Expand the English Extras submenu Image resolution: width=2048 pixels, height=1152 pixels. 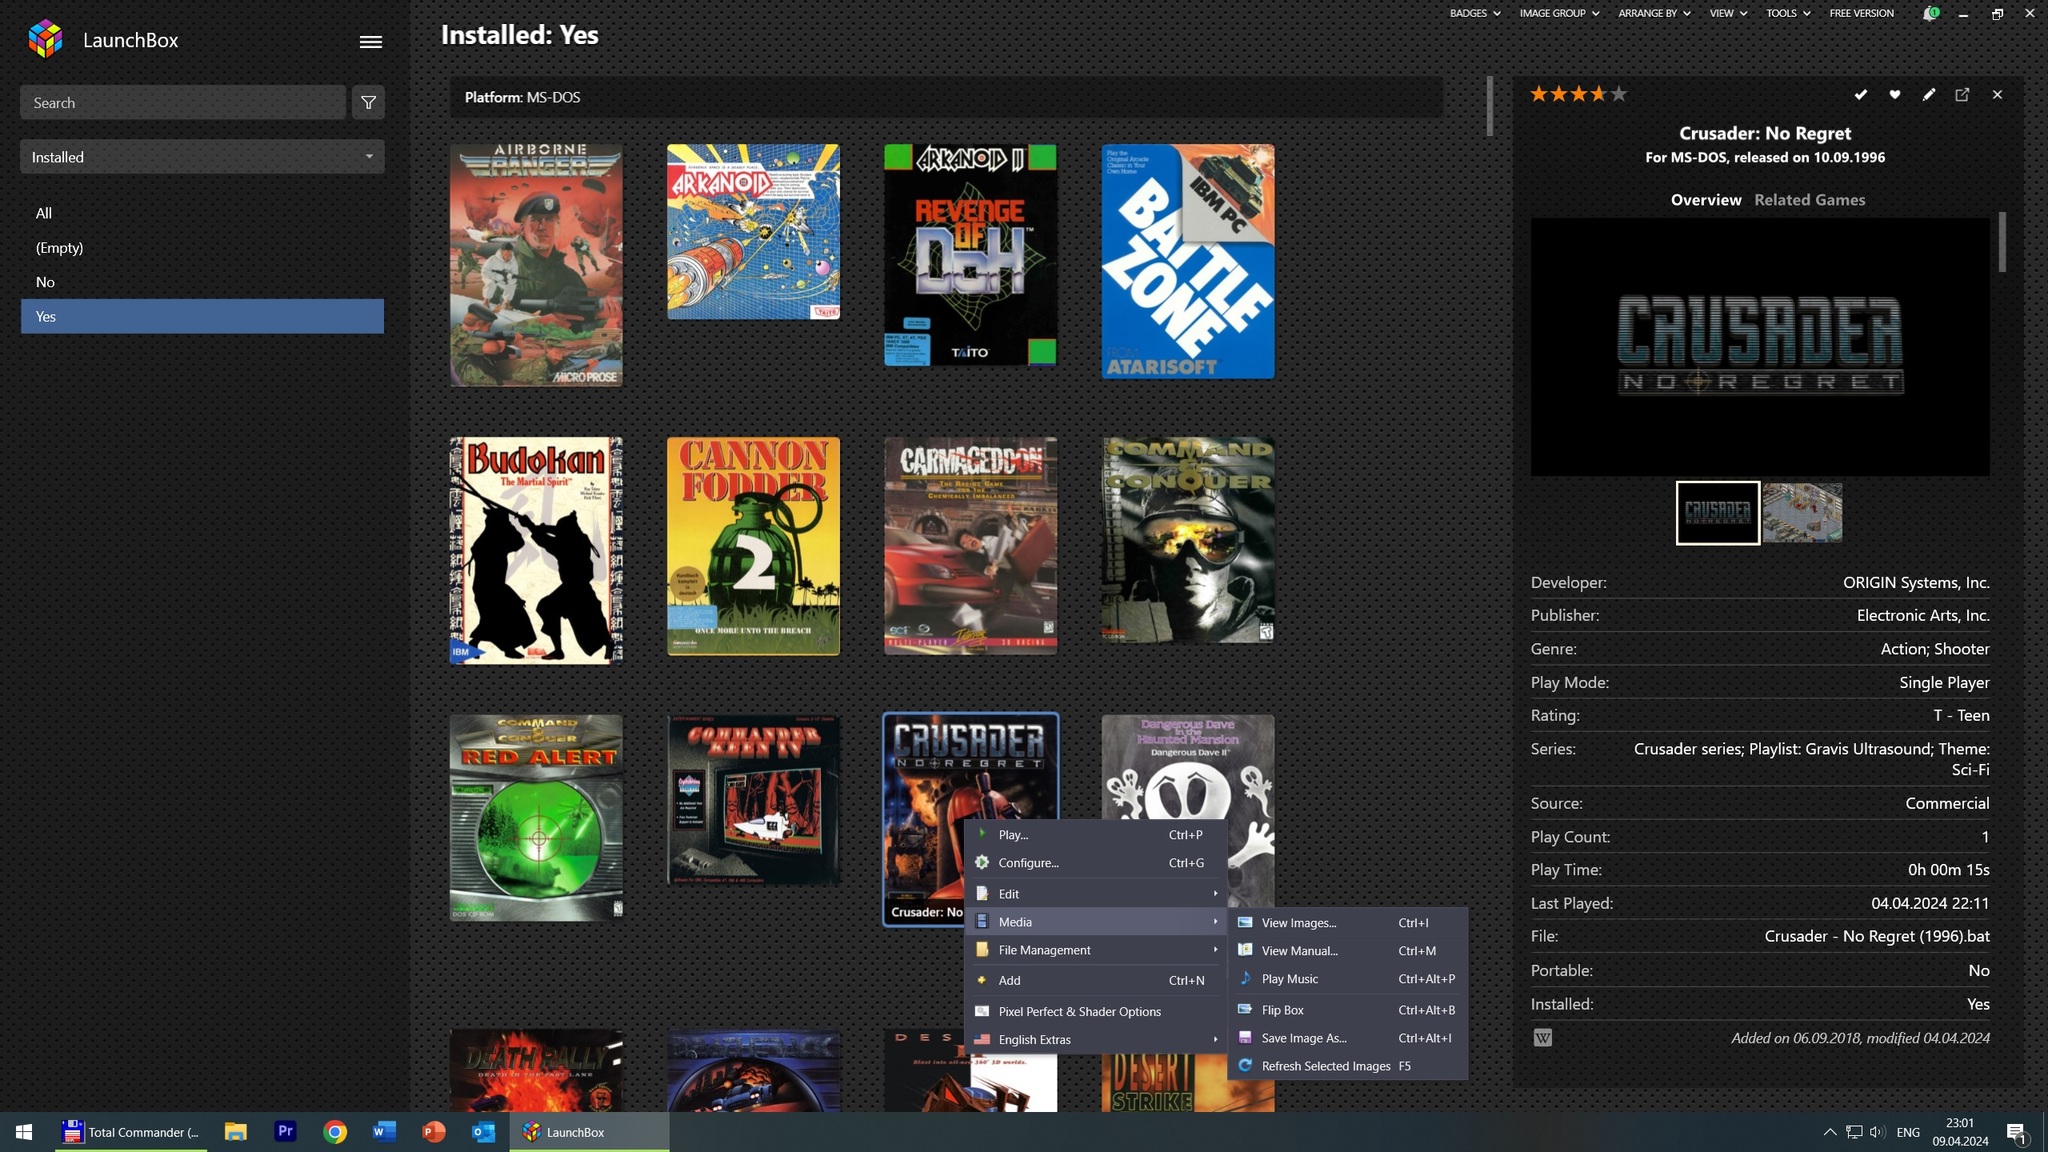point(1096,1039)
